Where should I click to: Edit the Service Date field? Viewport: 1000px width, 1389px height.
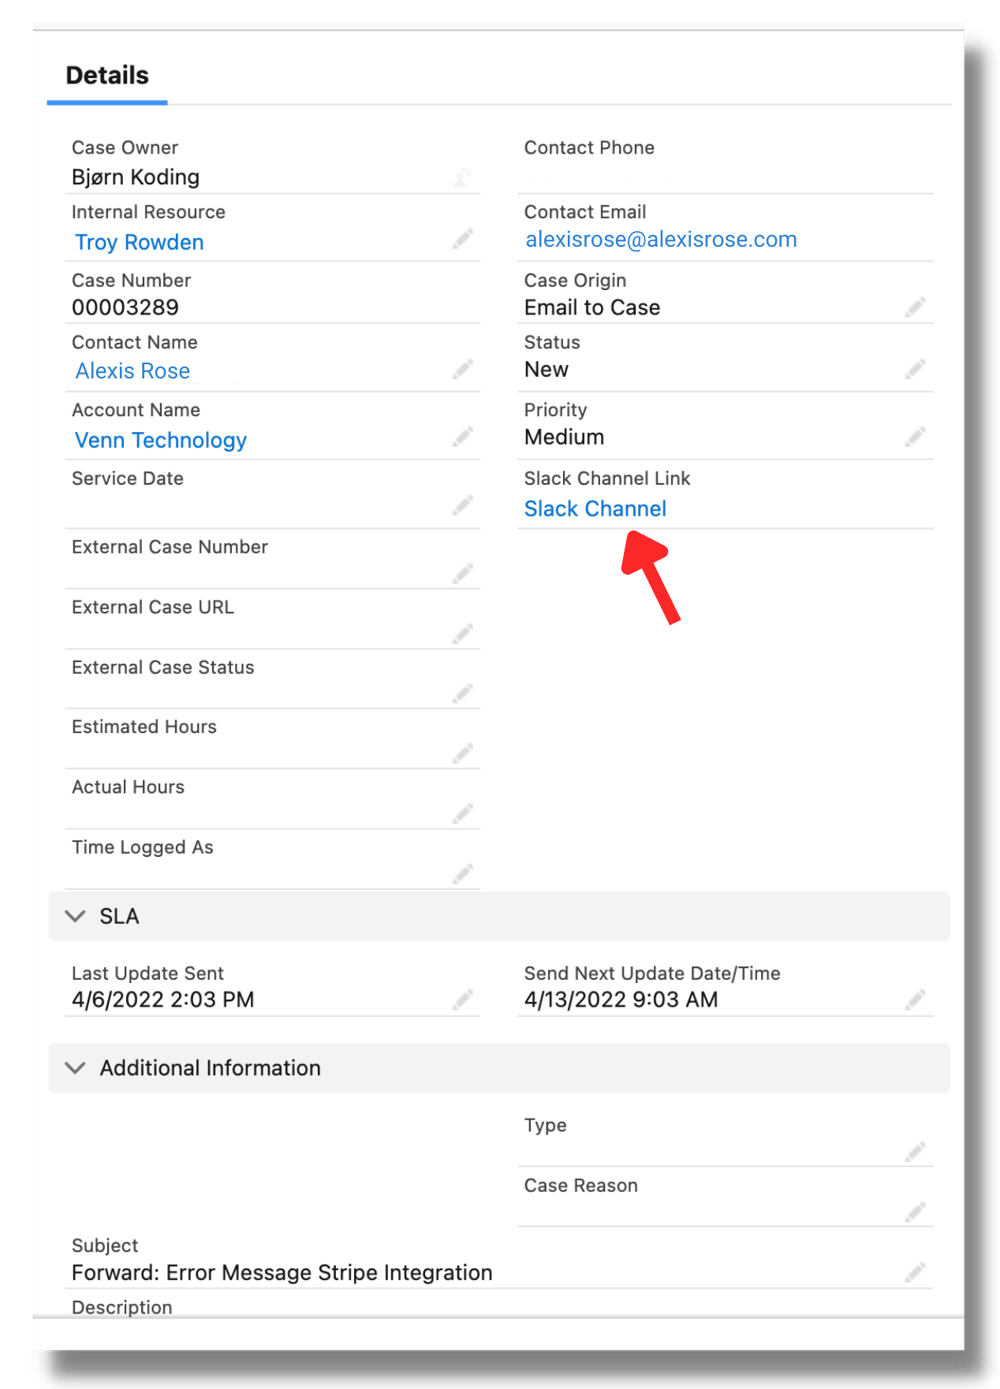point(463,505)
